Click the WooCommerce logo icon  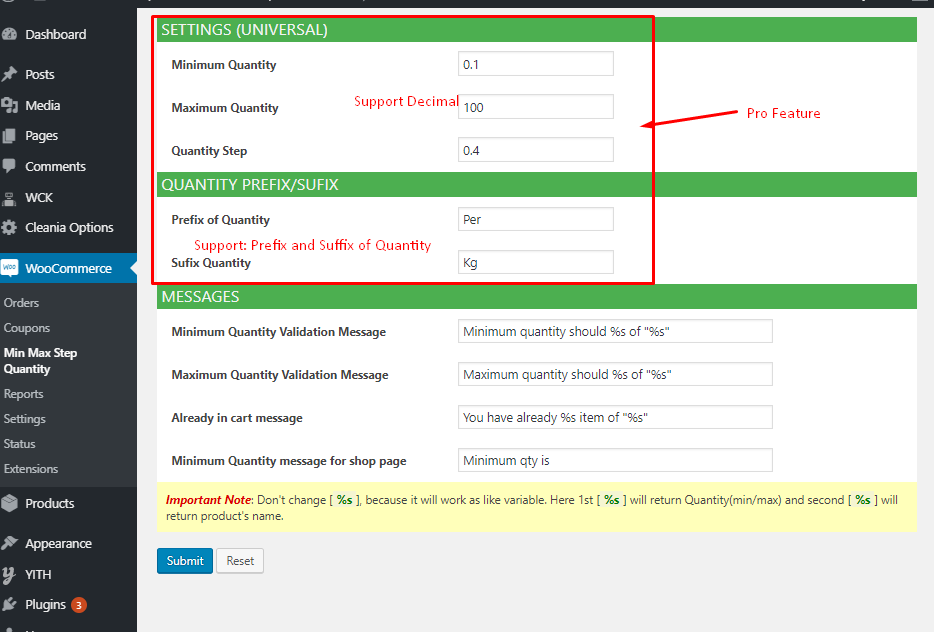tap(10, 268)
